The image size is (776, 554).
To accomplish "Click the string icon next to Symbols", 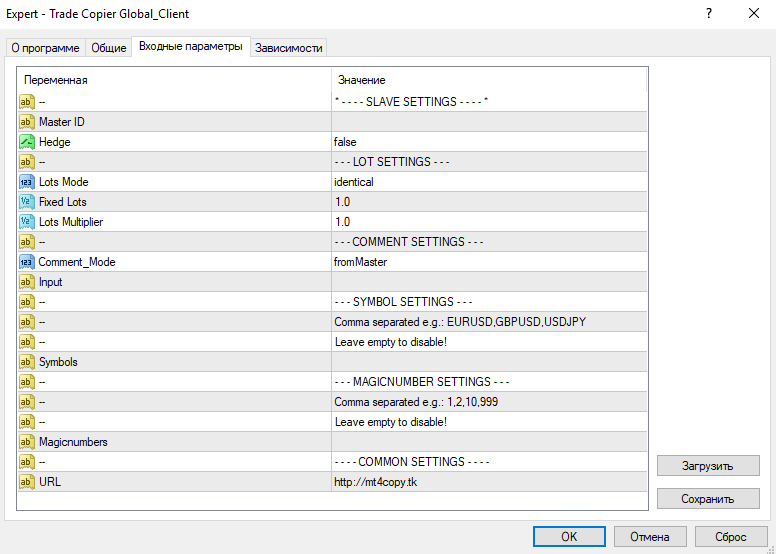I will click(x=27, y=362).
